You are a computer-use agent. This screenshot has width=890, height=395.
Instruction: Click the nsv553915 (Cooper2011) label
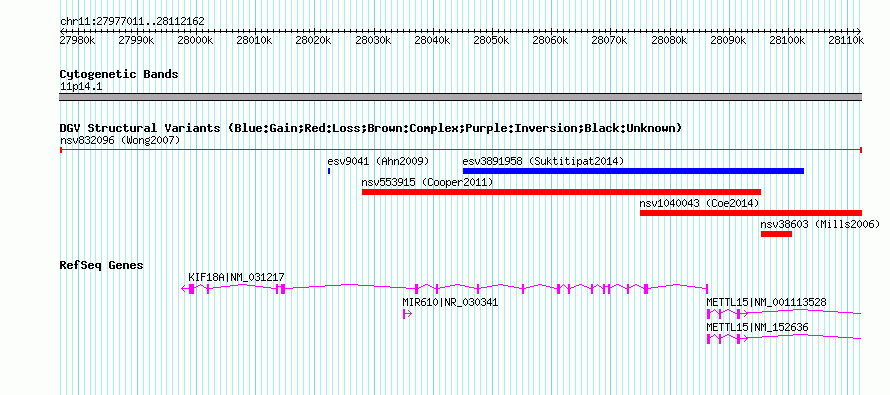pyautogui.click(x=427, y=182)
